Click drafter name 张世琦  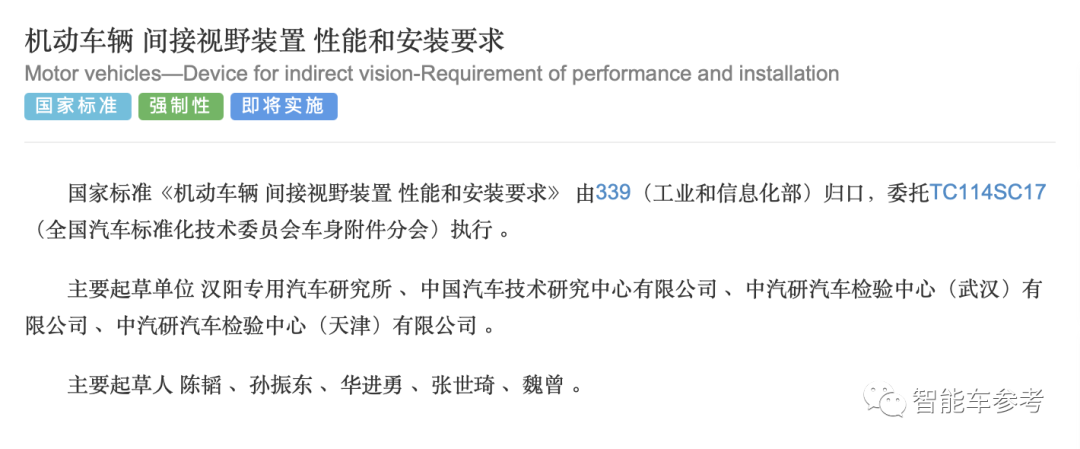click(462, 385)
